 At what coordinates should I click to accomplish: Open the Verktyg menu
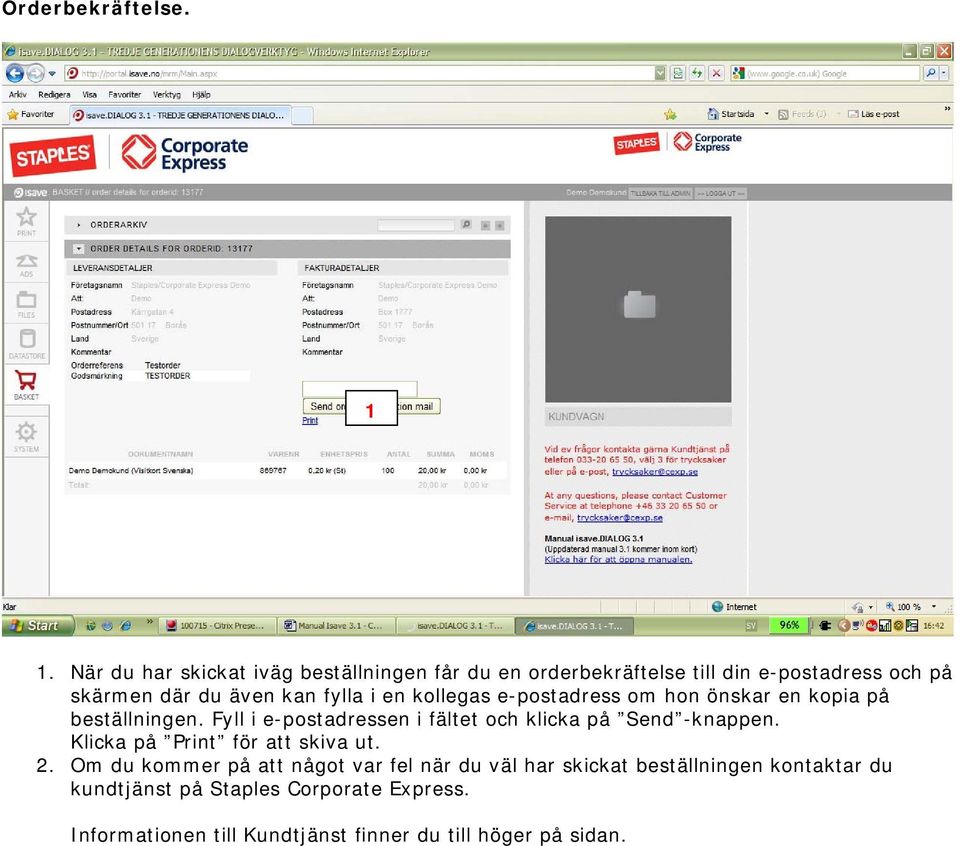click(167, 94)
